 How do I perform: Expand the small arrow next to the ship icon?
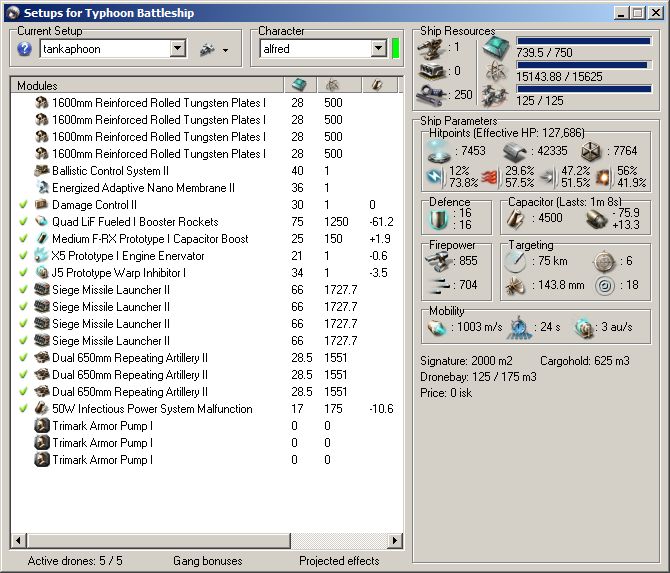pyautogui.click(x=225, y=50)
